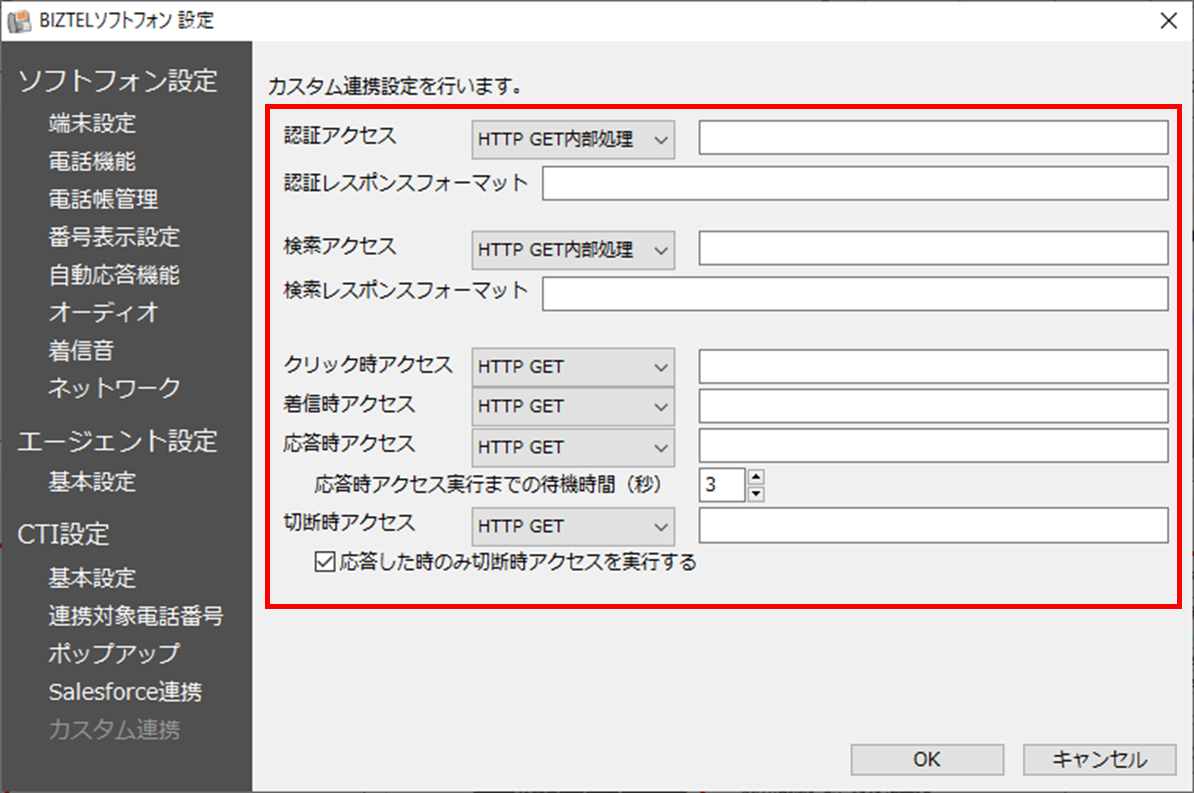The image size is (1194, 793).
Task: Open the クリック時アクセス HTTP GET dropdown
Action: 572,367
